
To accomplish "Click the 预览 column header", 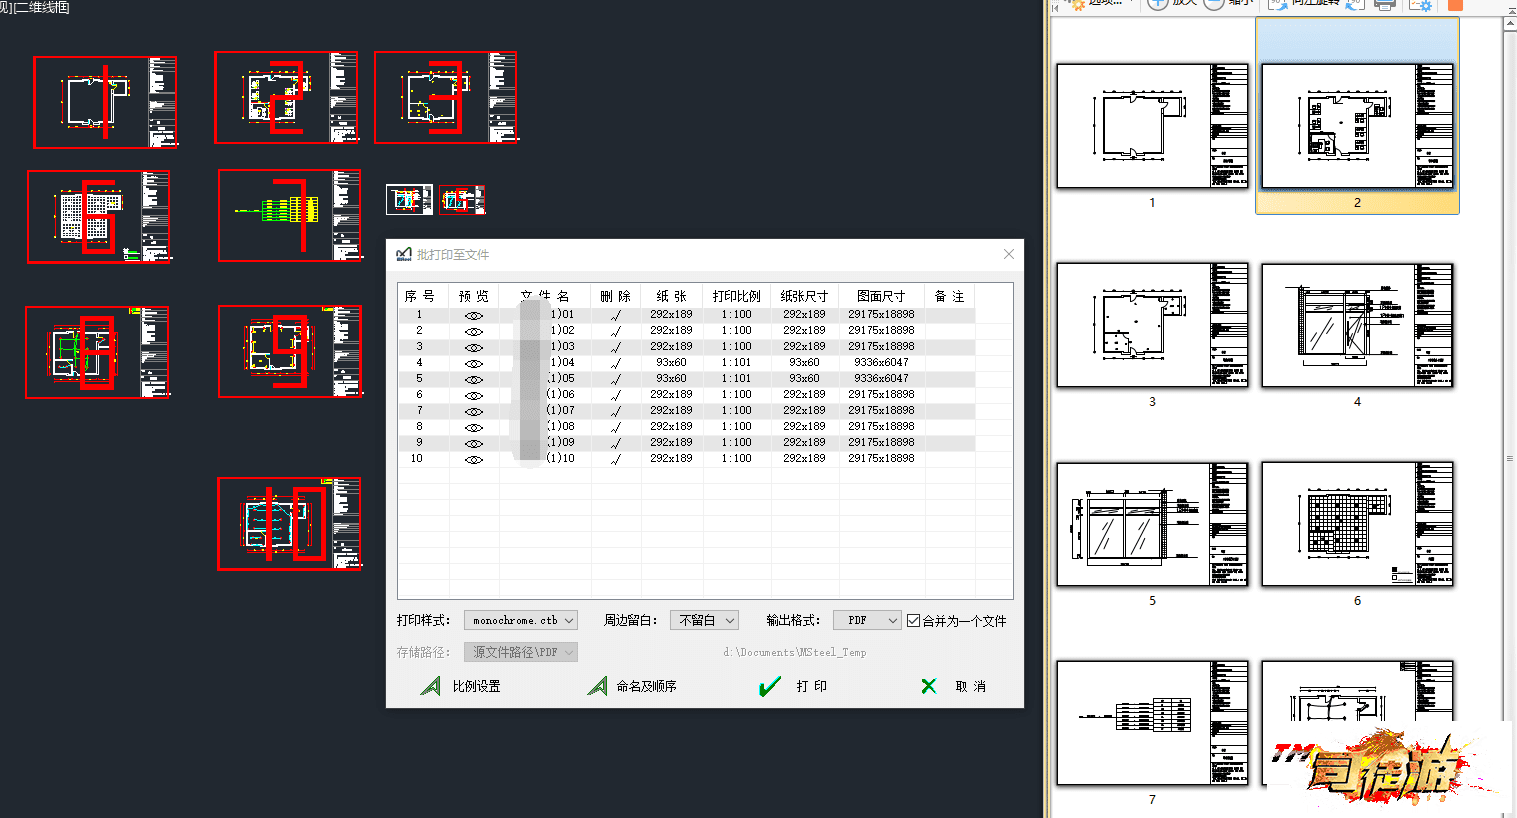I will (x=474, y=296).
